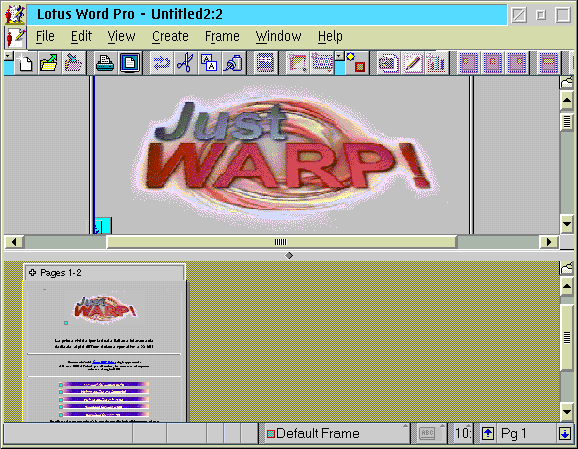The height and width of the screenshot is (449, 578).
Task: Print the document with the printer icon
Action: point(105,63)
